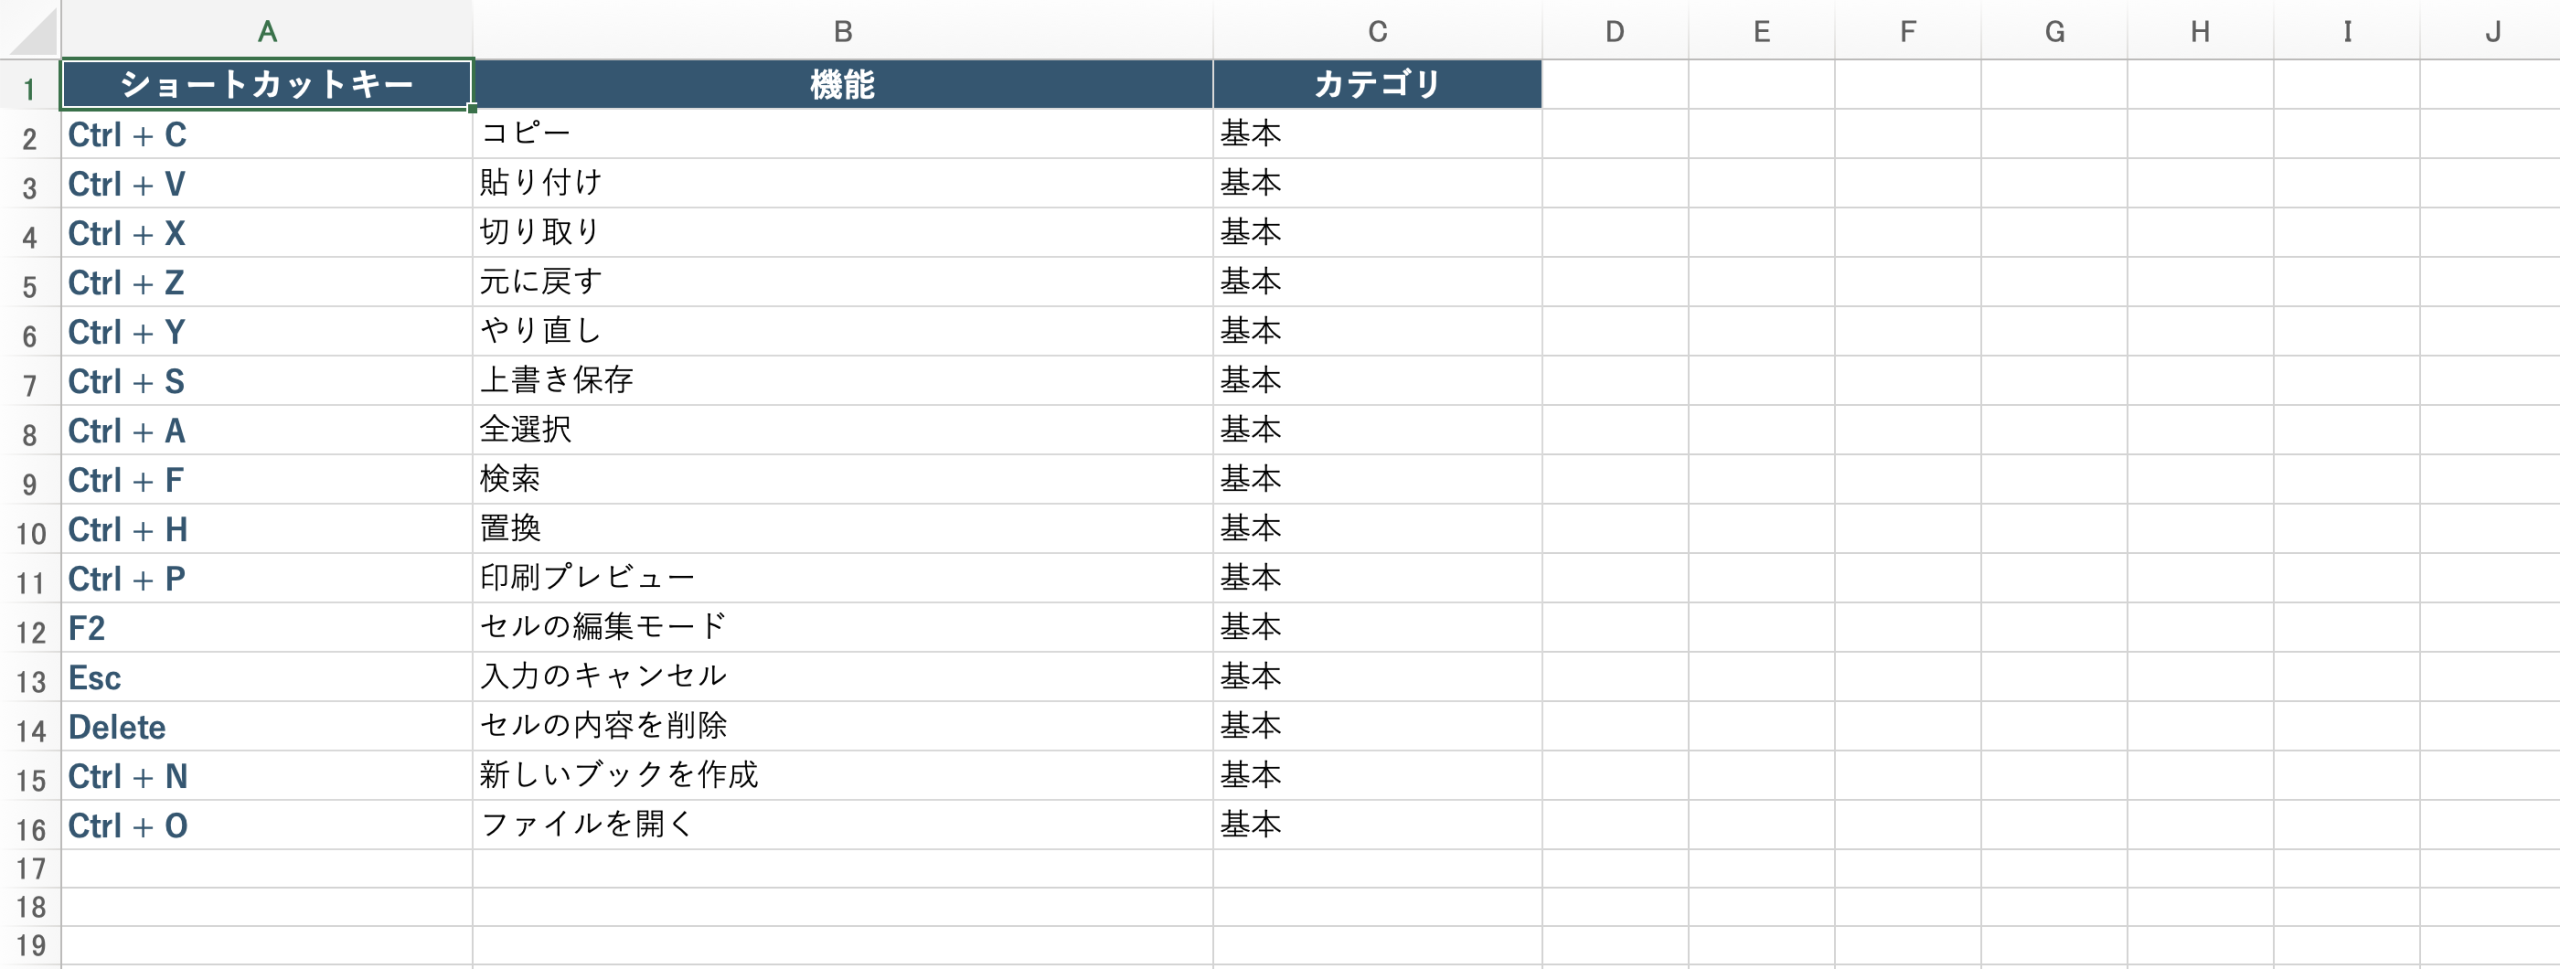Click the ファイルを開く cell

(x=843, y=825)
